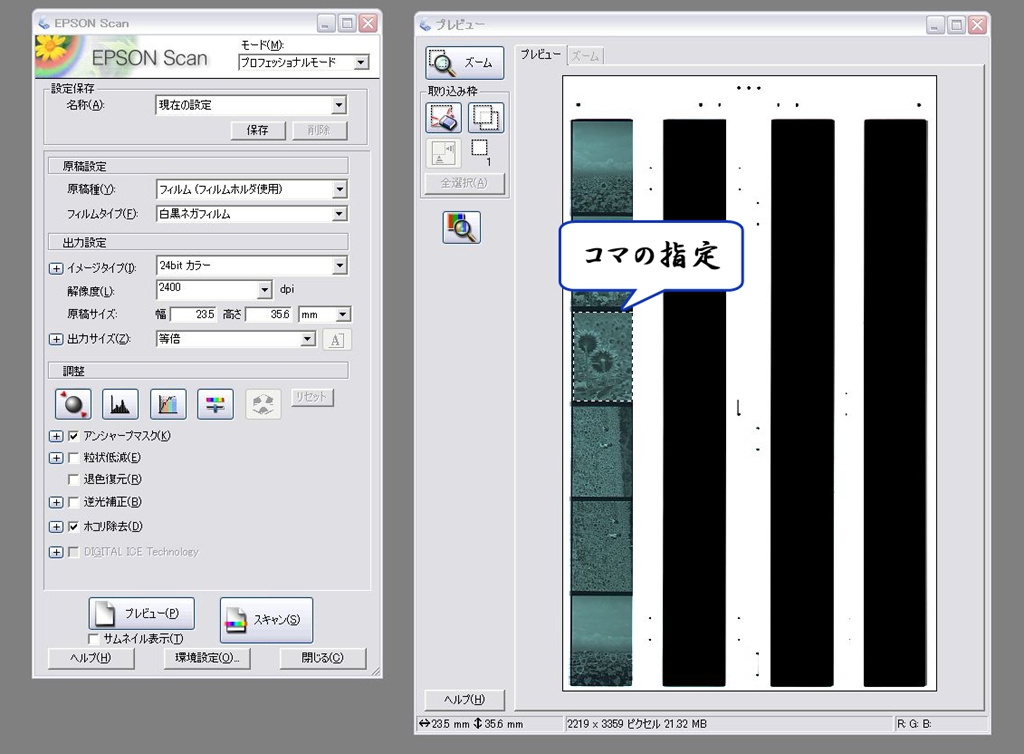The image size is (1024, 754).
Task: Click the bottom frame of the first film strip
Action: click(601, 640)
